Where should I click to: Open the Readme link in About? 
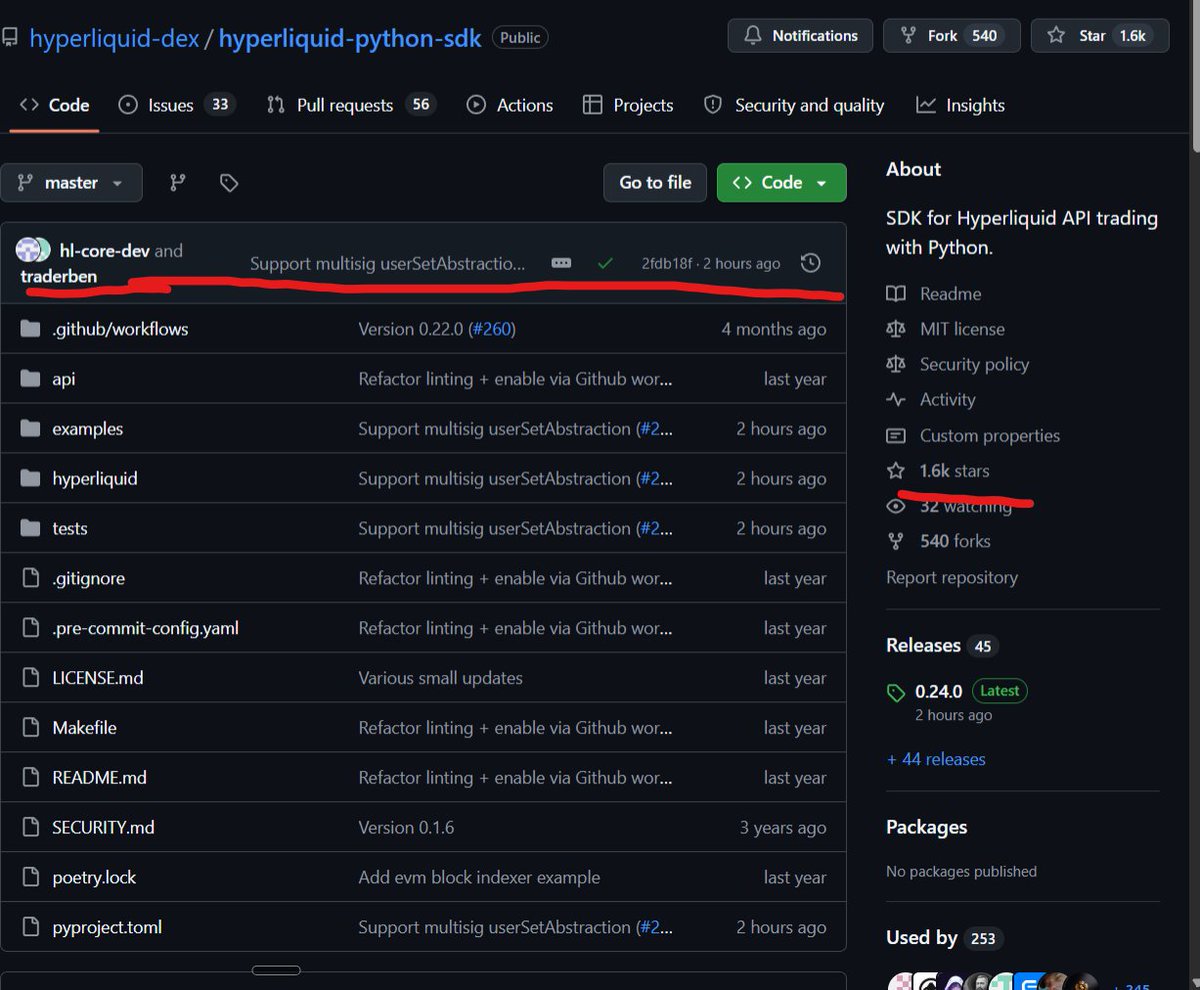point(934,294)
